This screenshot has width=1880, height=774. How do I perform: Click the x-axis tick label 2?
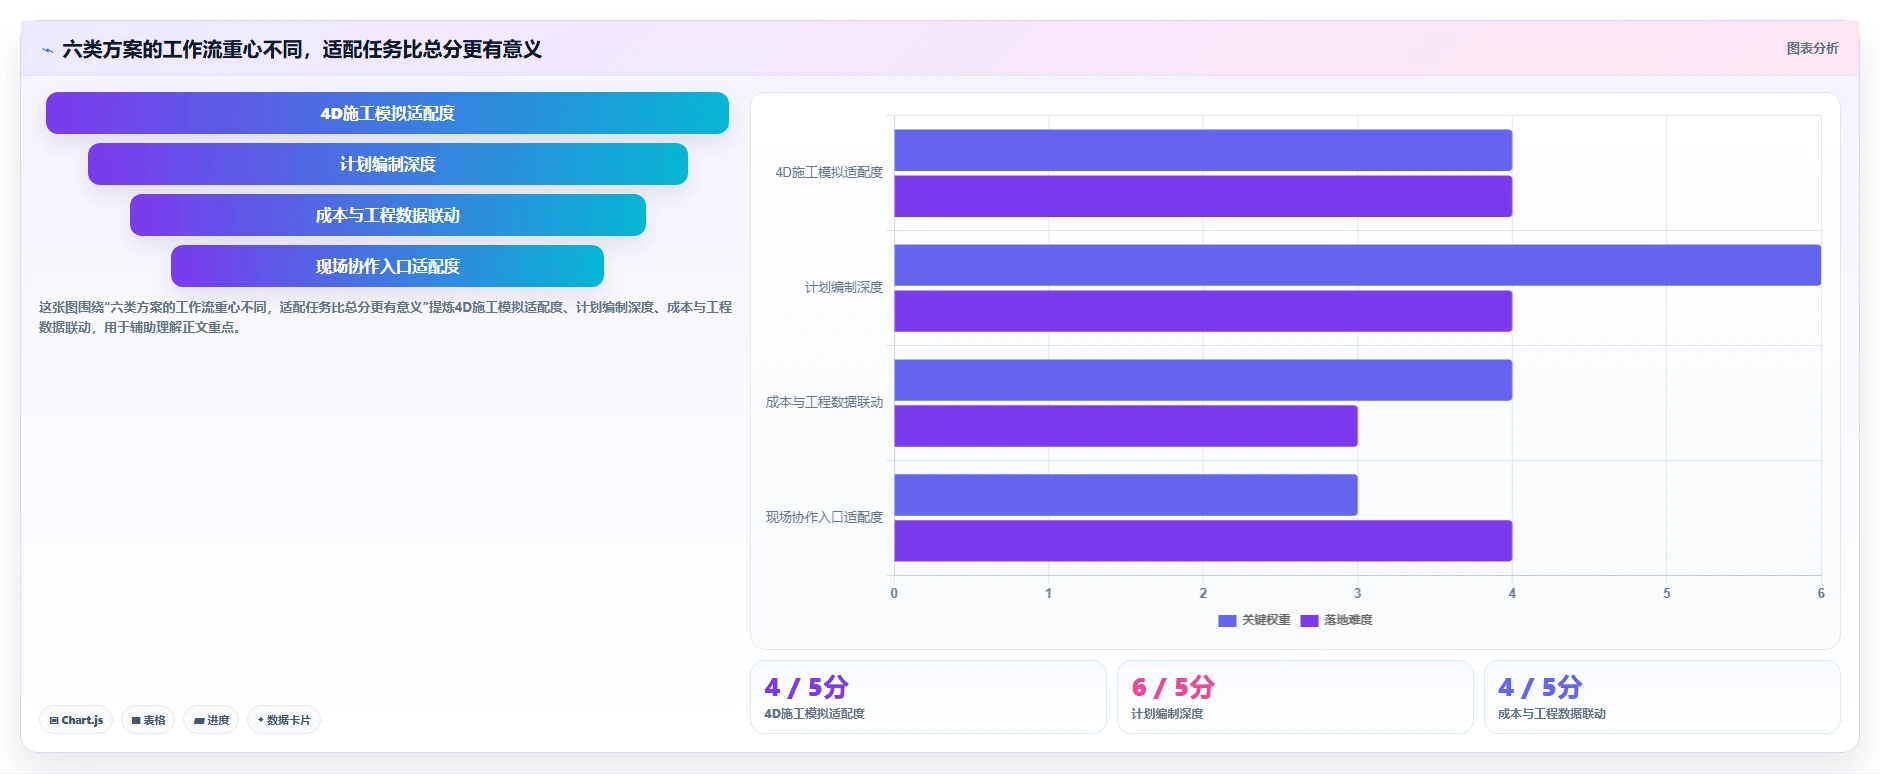coord(1203,593)
